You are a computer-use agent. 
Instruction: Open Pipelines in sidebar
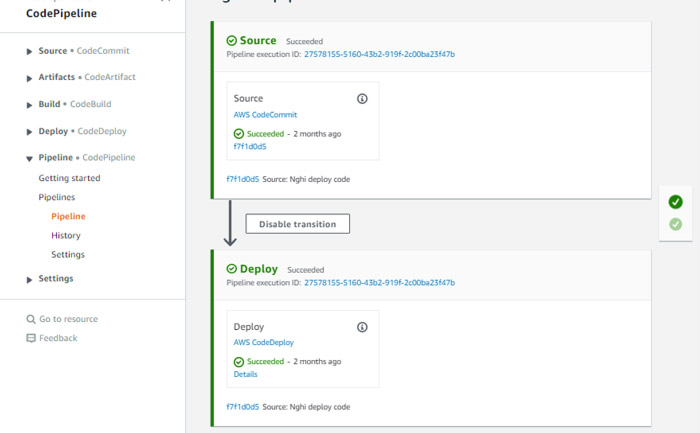[x=57, y=197]
